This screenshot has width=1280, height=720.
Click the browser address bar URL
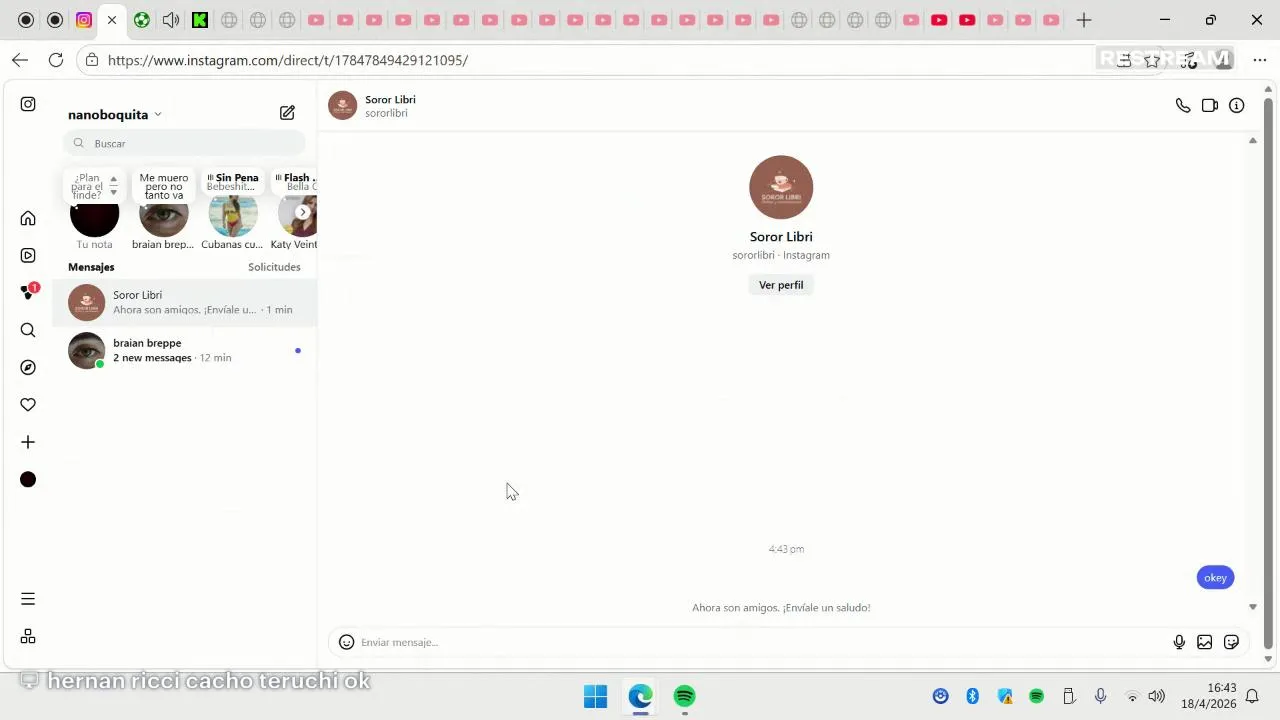[288, 60]
